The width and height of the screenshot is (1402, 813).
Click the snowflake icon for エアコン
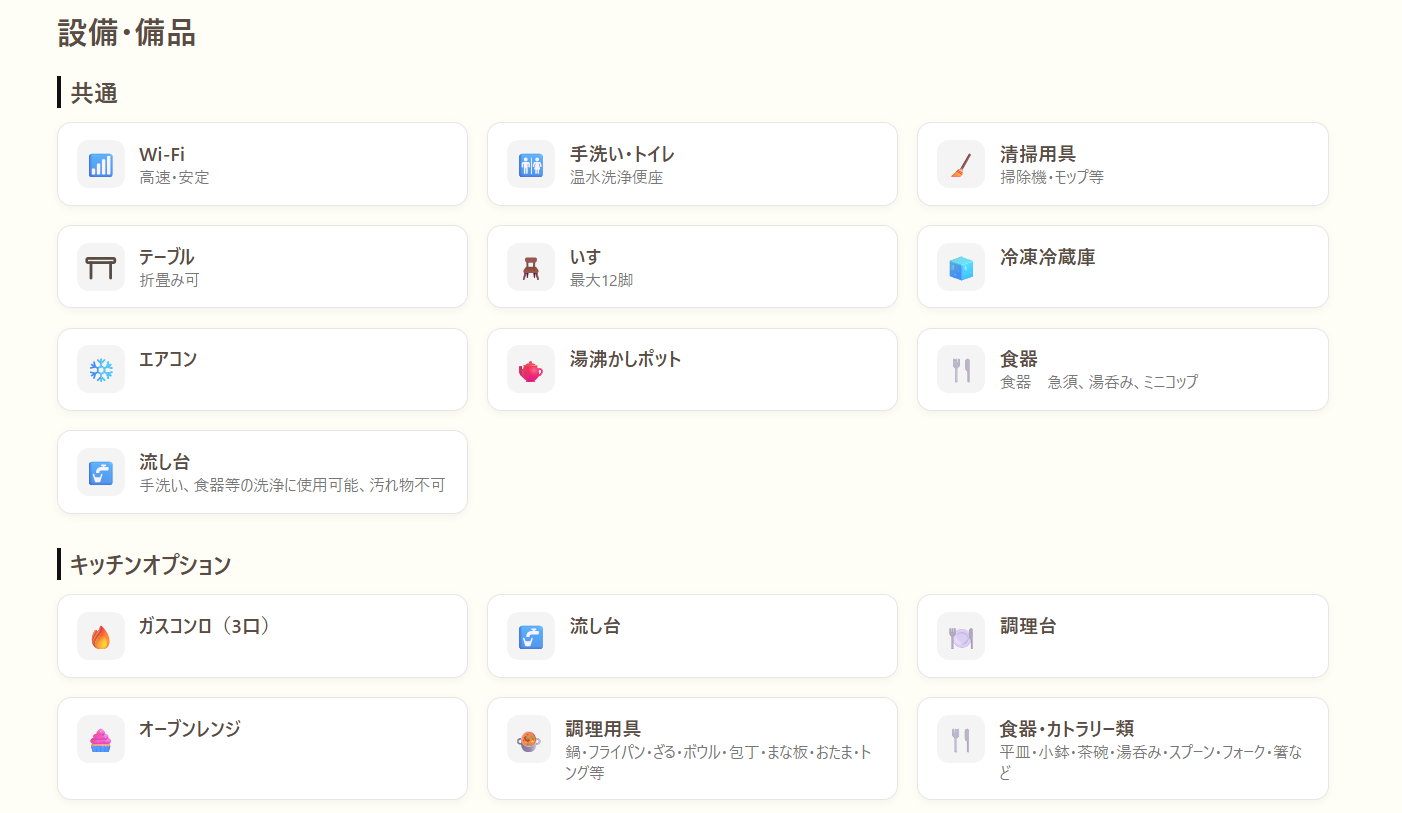(101, 370)
